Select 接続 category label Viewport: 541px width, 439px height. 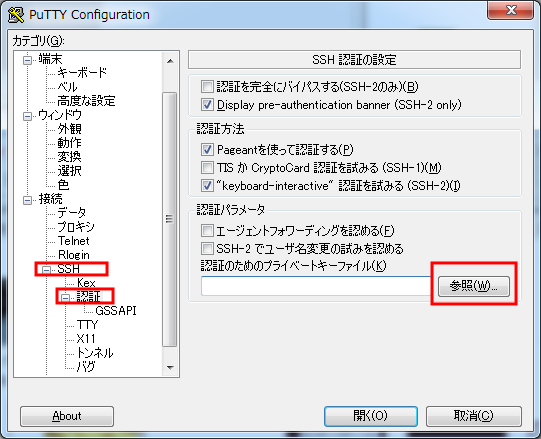pyautogui.click(x=50, y=198)
